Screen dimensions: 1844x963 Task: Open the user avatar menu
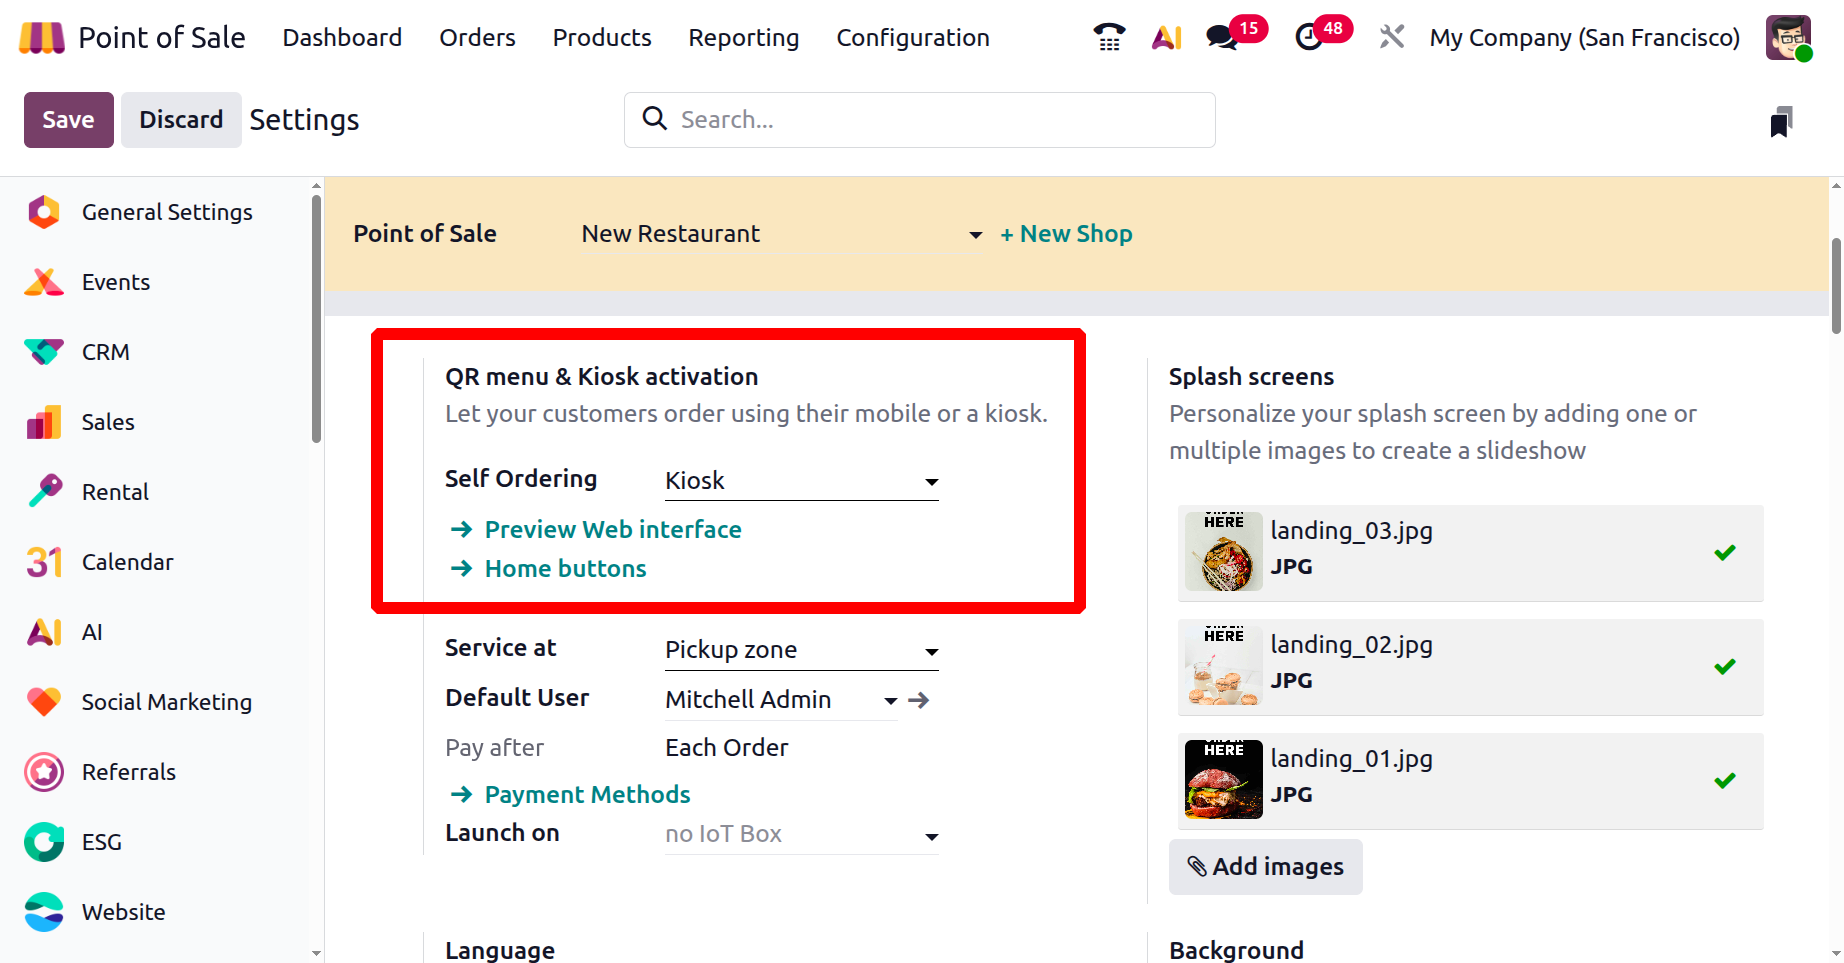click(1788, 38)
